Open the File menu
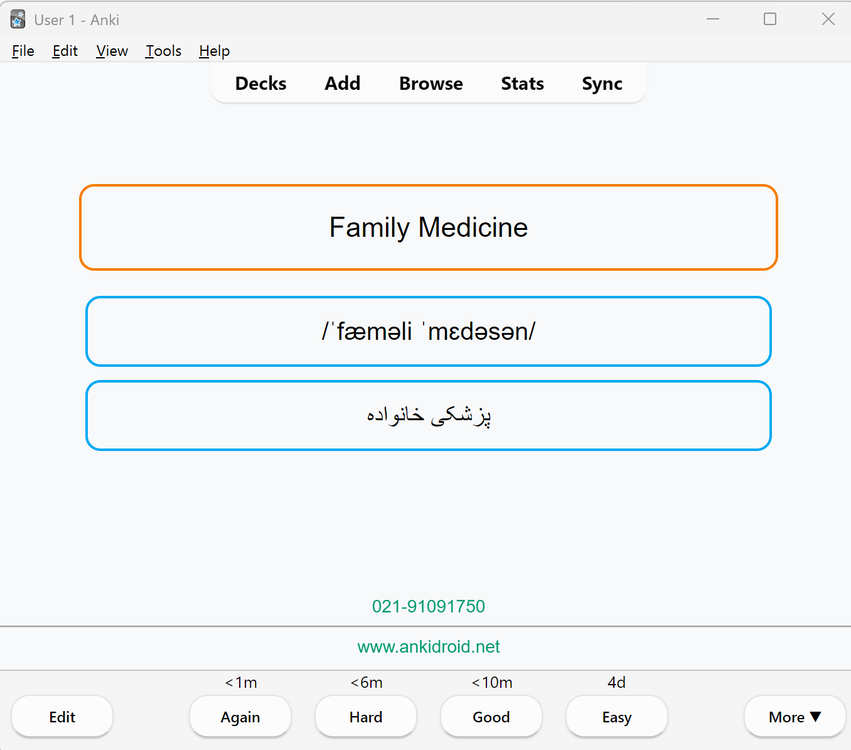Viewport: 851px width, 750px height. coord(23,51)
